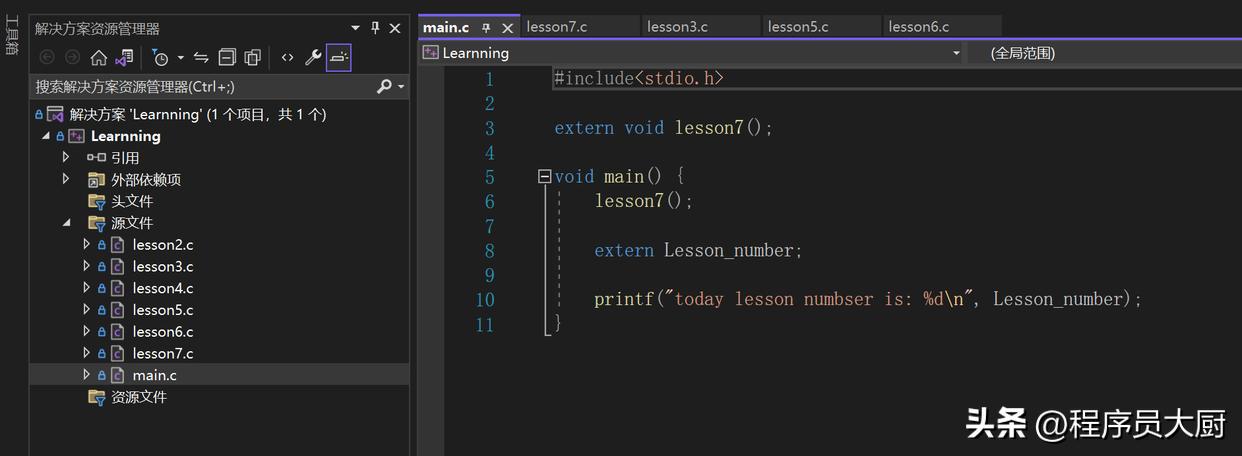The image size is (1242, 456).
Task: Click the Collapse All icon in Solution Explorer
Action: [227, 58]
